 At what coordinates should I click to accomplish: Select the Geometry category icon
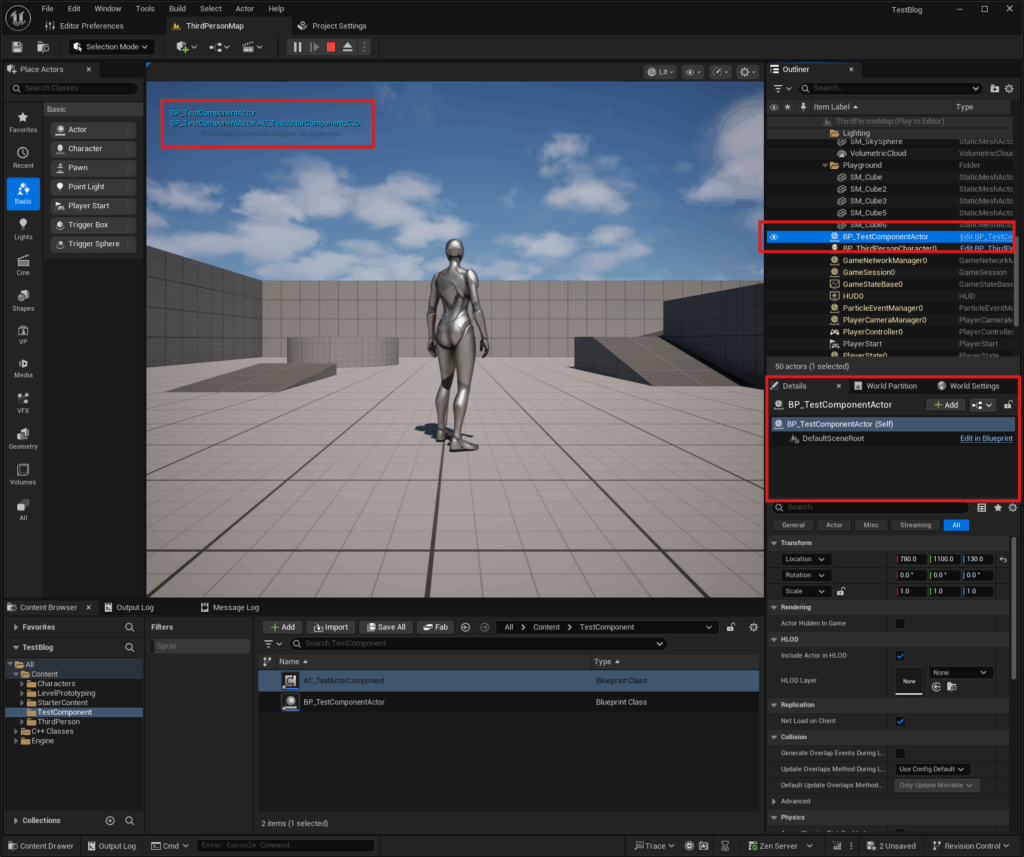pyautogui.click(x=23, y=438)
